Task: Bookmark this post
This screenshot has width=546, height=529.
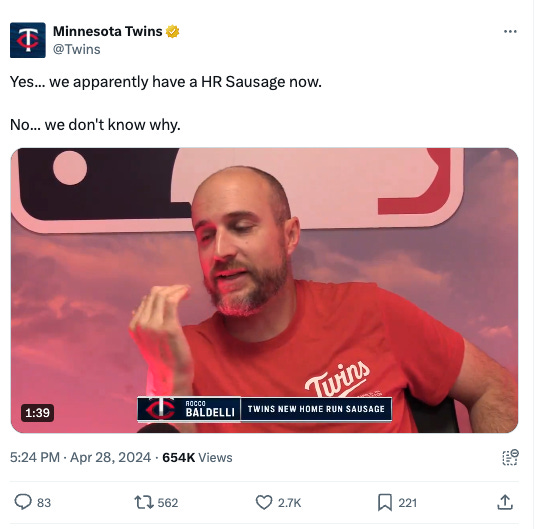Action: pos(385,503)
